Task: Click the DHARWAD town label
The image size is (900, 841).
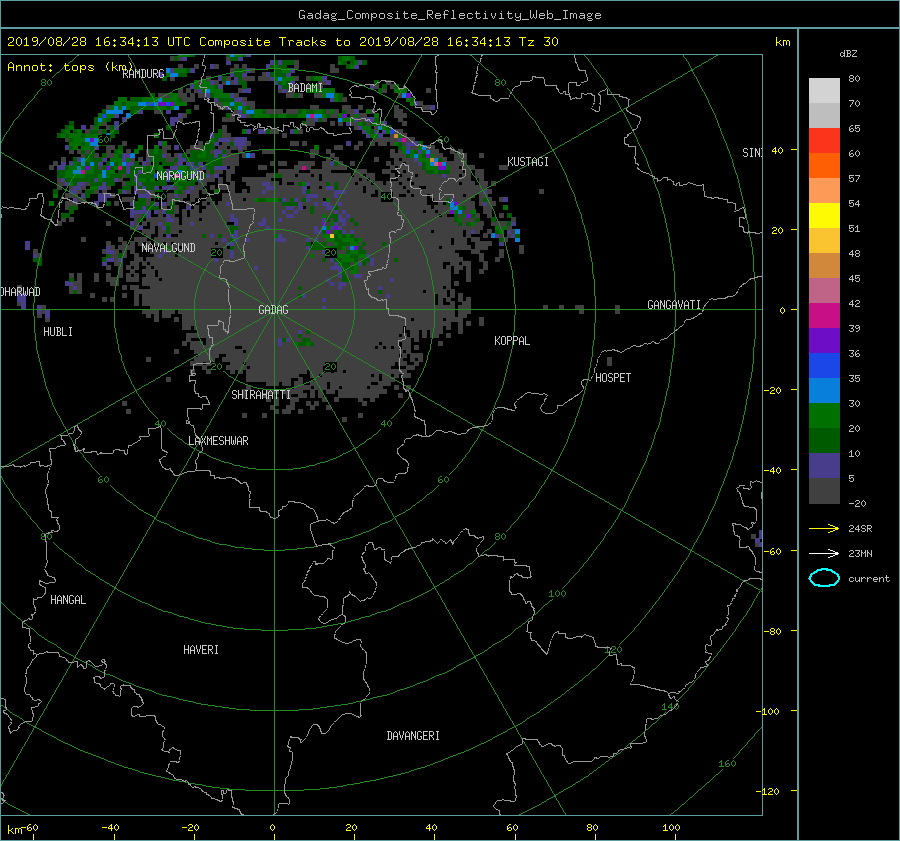Action: [21, 292]
